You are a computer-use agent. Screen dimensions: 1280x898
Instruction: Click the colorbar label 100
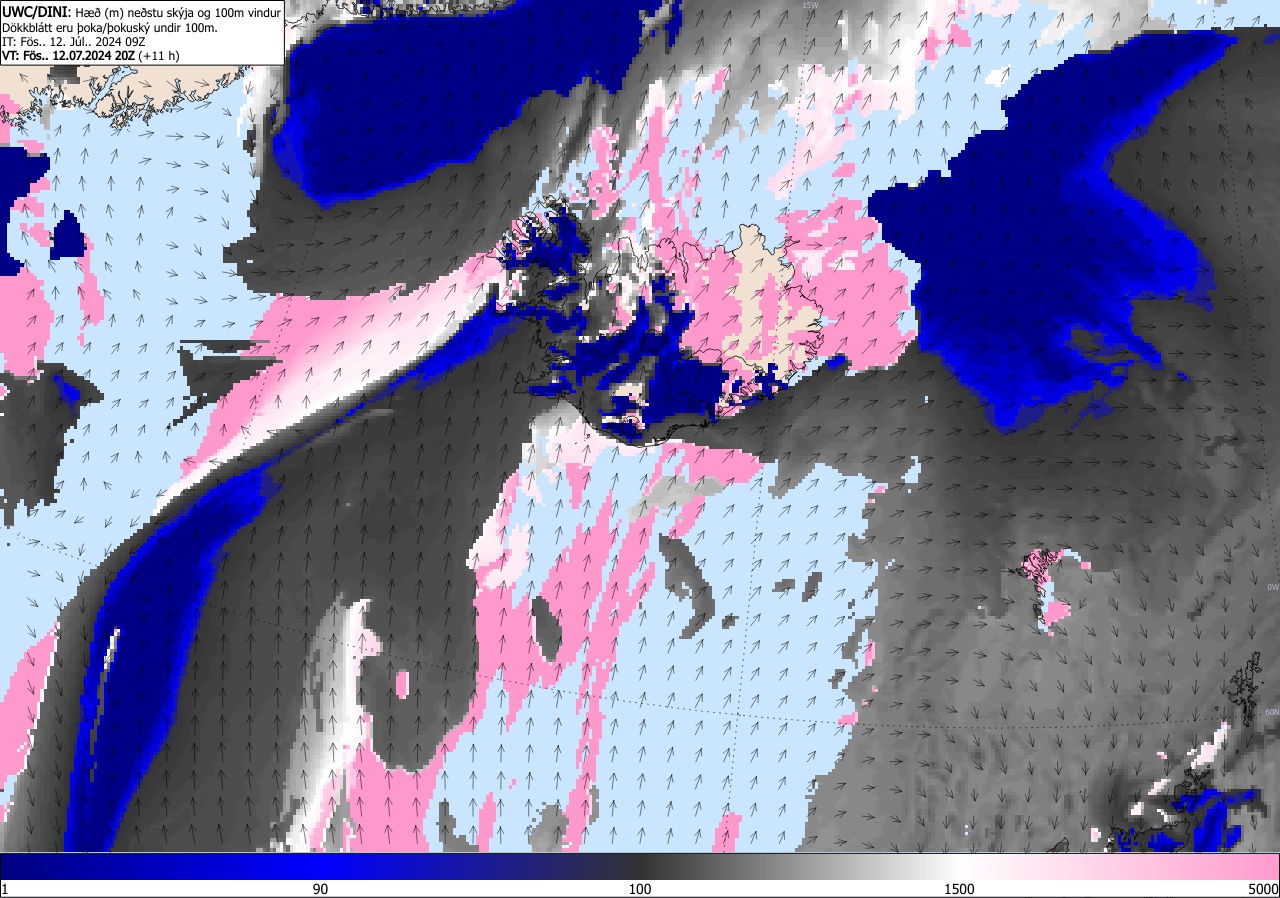coord(640,889)
